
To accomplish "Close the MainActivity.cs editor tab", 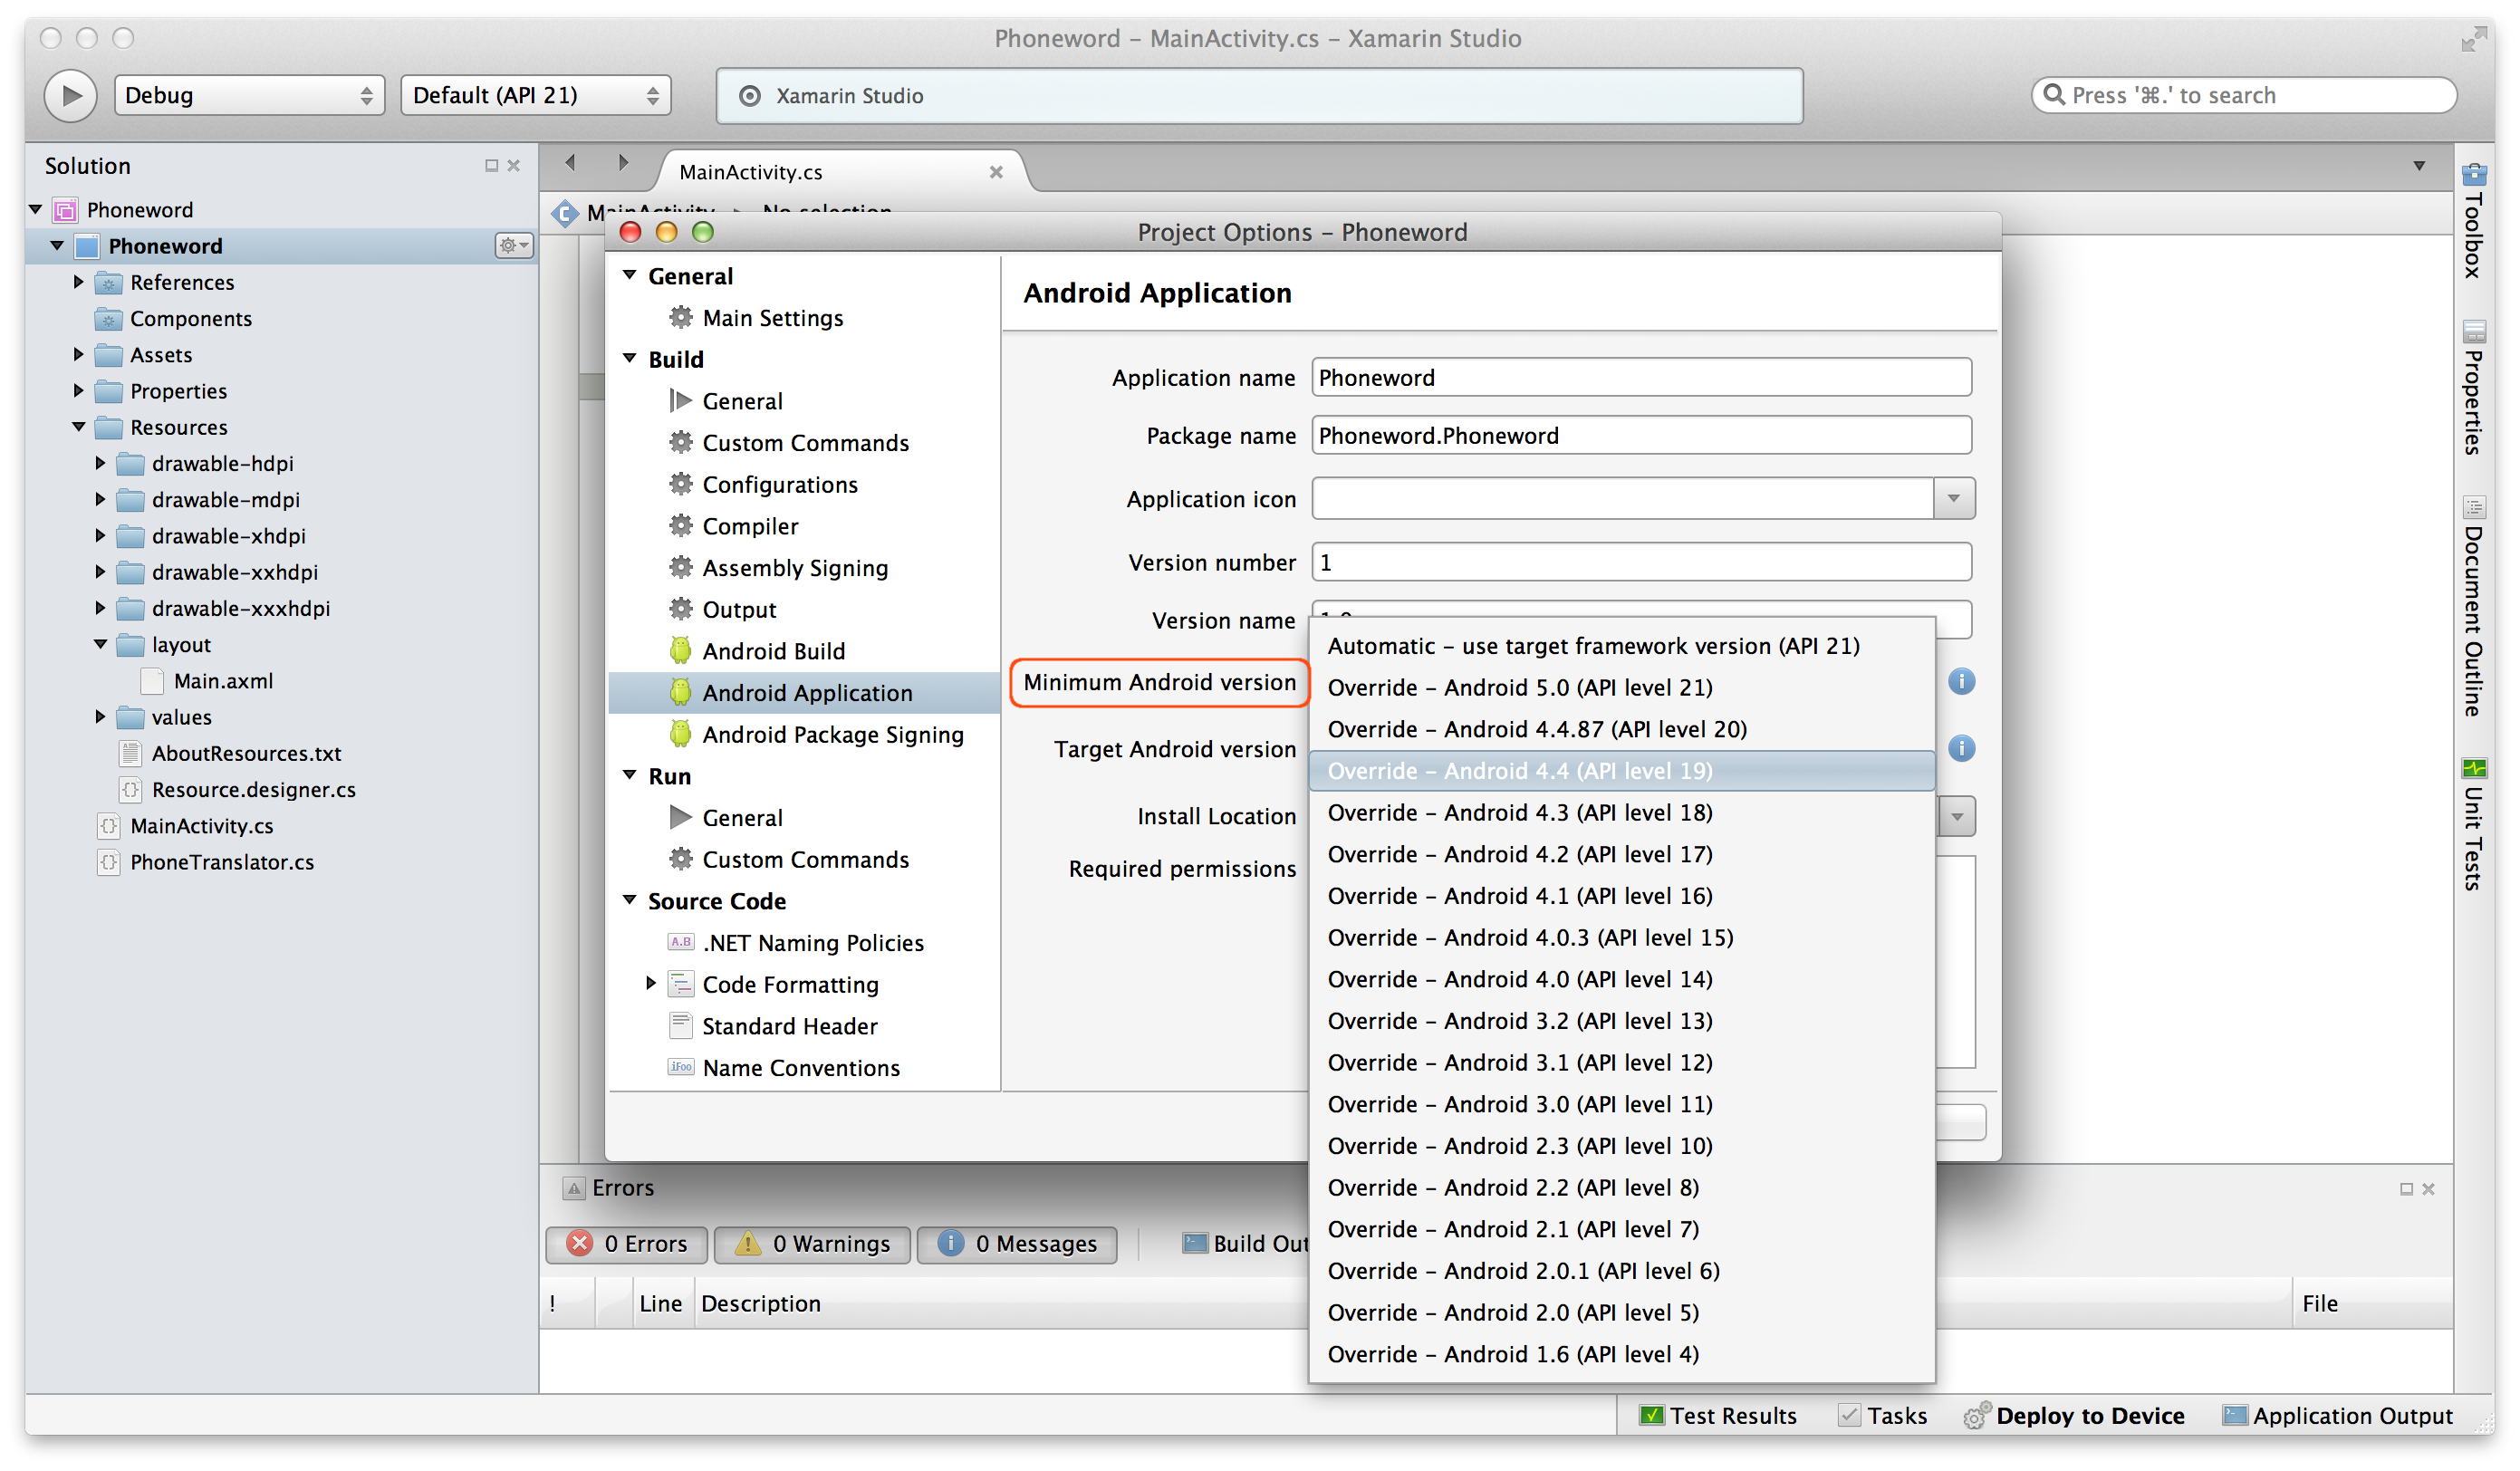I will [x=995, y=172].
